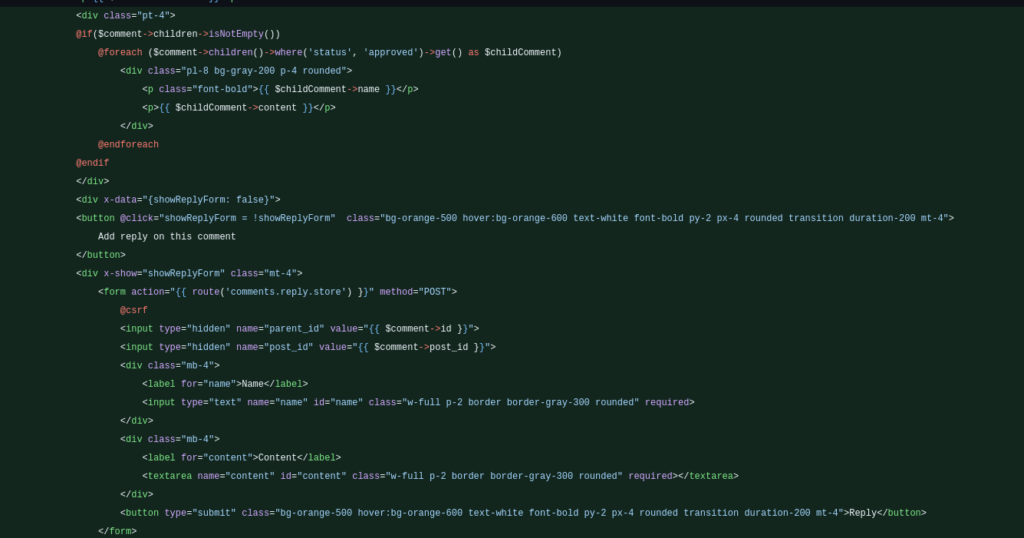This screenshot has height=538, width=1024.
Task: Click the $childComment->content expression
Action: (236, 108)
